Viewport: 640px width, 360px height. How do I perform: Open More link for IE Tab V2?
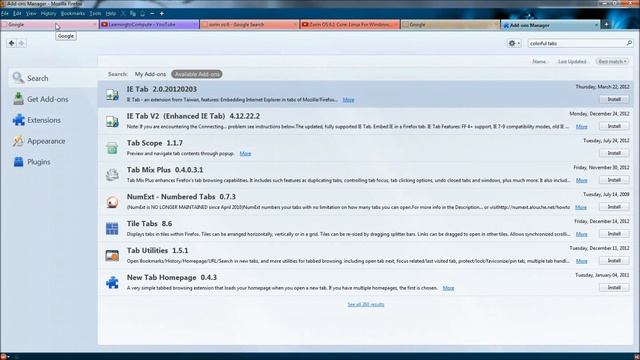[x=582, y=127]
